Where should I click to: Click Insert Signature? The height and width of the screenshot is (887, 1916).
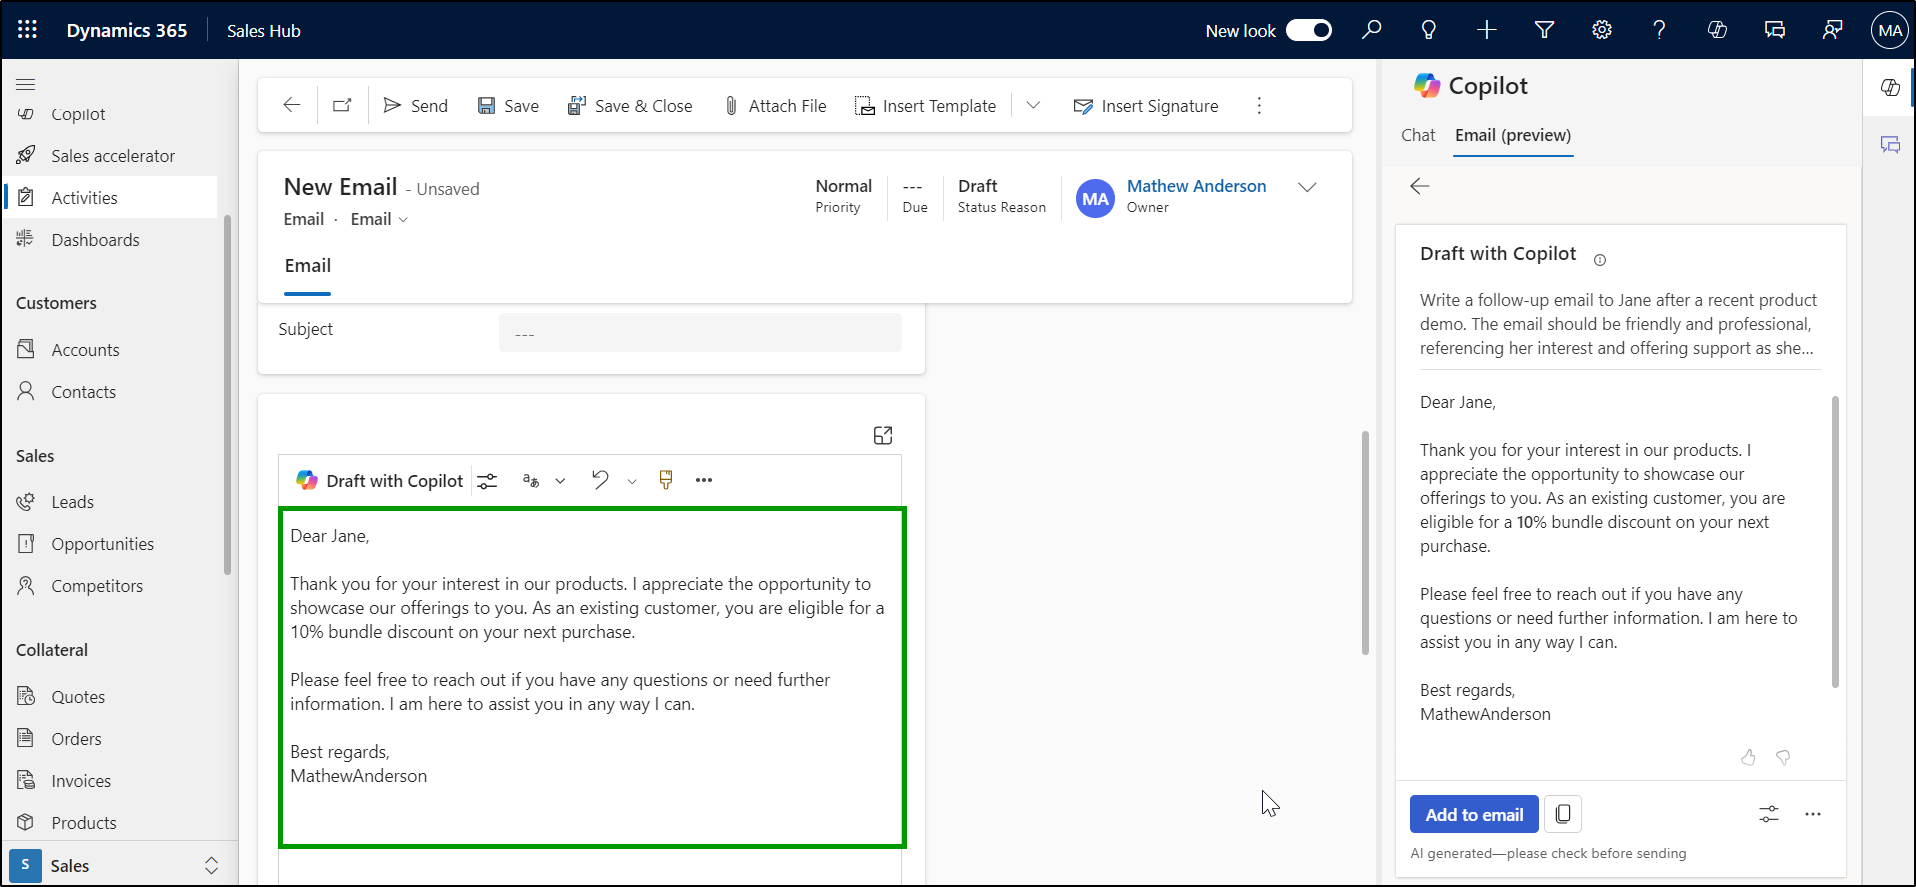[x=1146, y=106]
